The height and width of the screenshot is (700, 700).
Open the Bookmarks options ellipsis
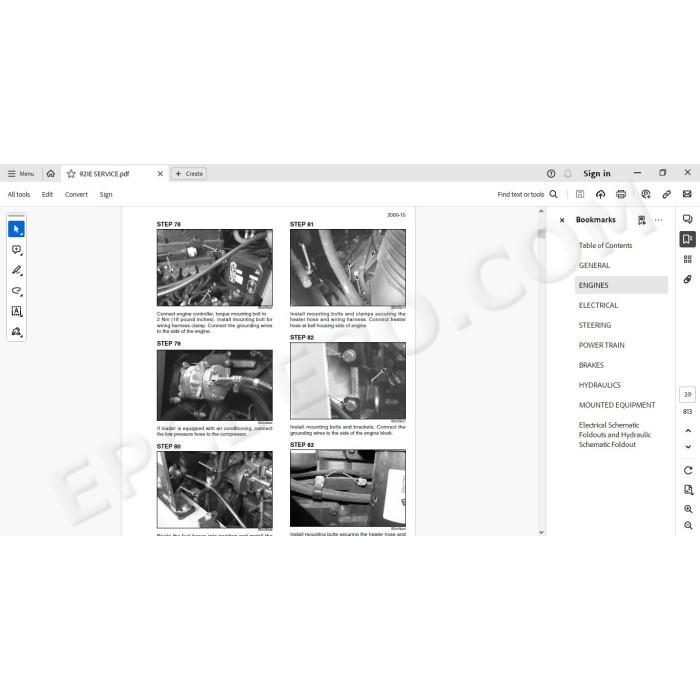click(658, 220)
